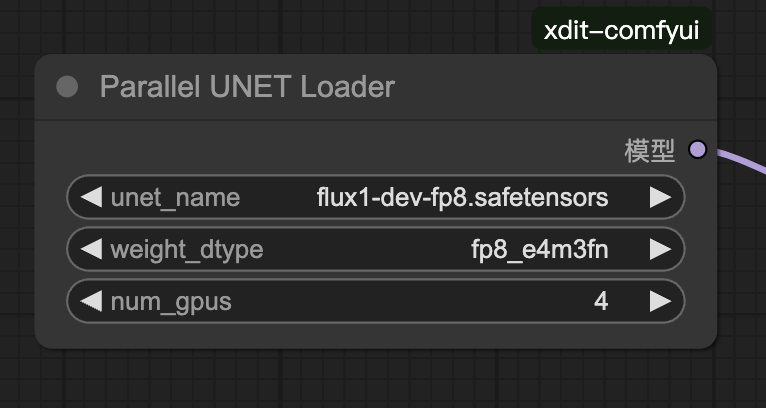Select the Parallel UNET Loader title
This screenshot has width=766, height=408.
coord(247,87)
